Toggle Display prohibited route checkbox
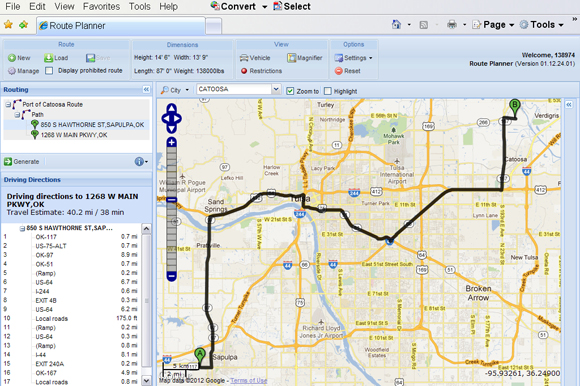 click(49, 71)
